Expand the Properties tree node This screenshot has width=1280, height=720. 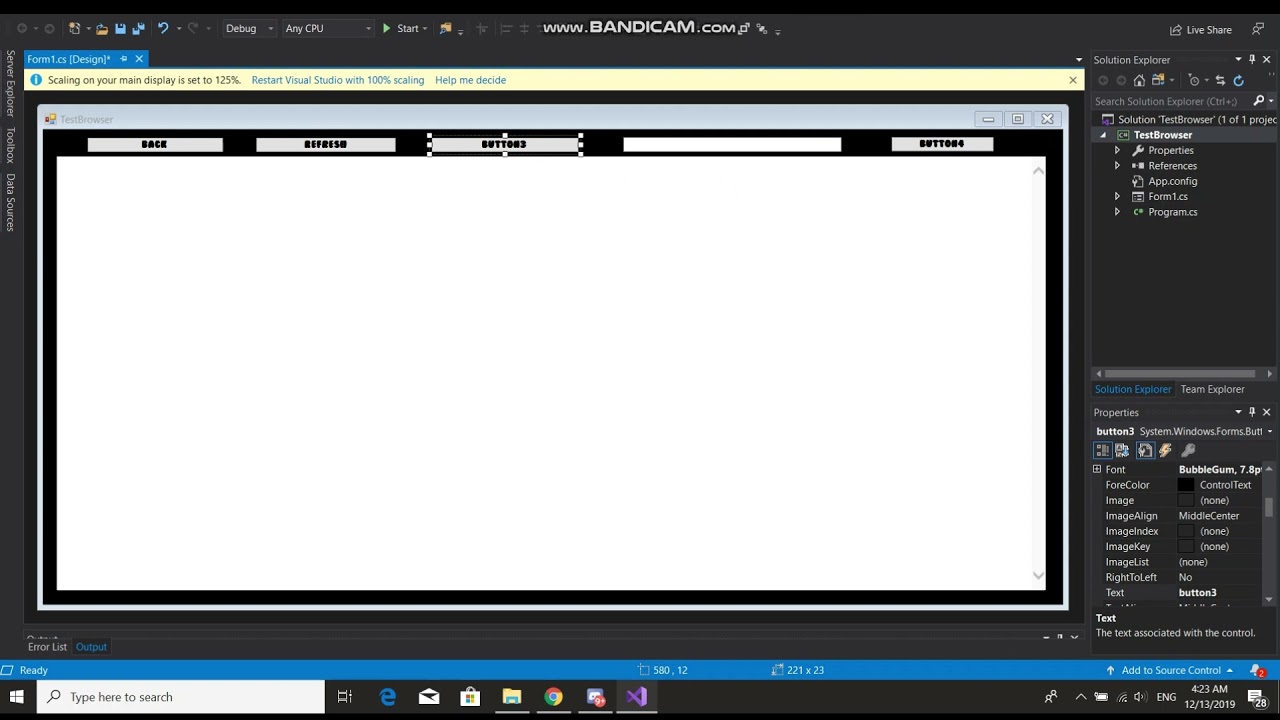(1117, 150)
